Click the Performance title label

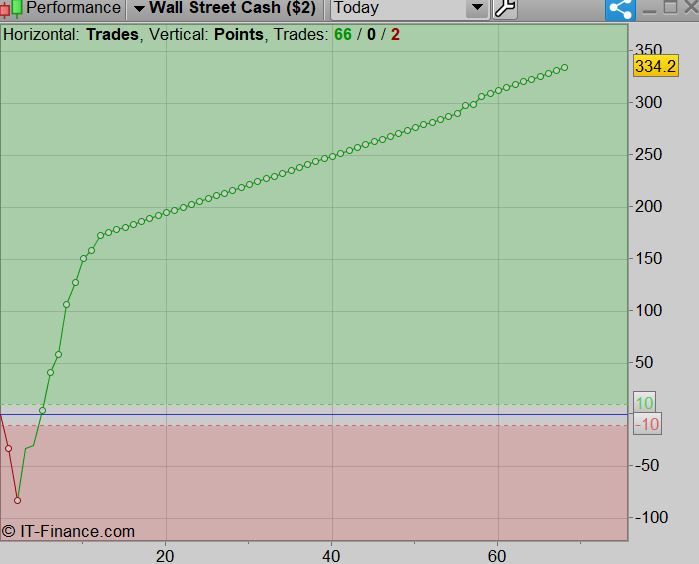tap(73, 8)
